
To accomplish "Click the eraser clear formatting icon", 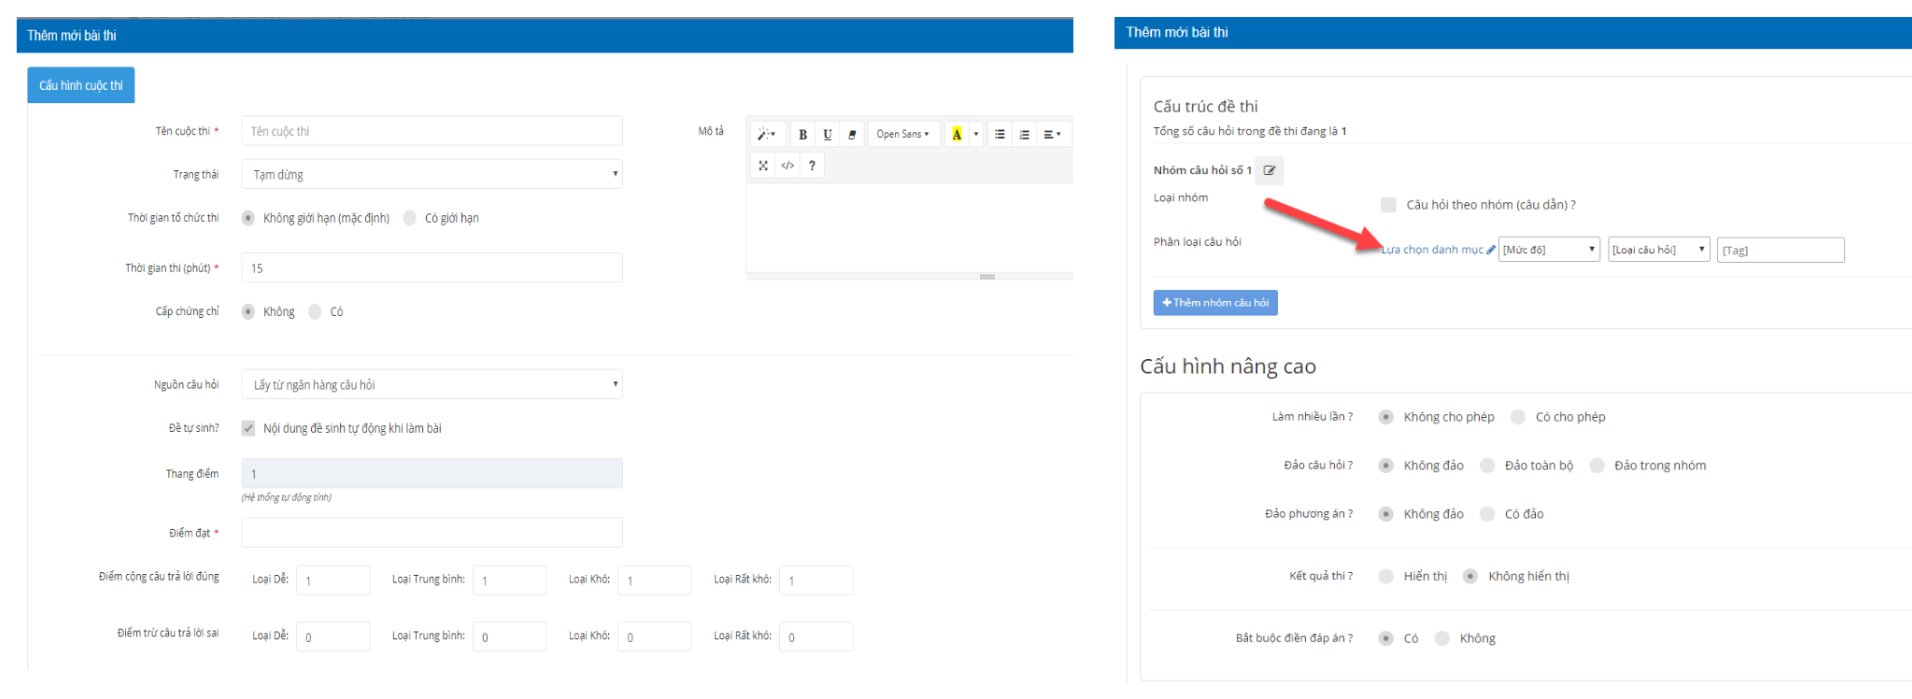I will click(x=852, y=134).
